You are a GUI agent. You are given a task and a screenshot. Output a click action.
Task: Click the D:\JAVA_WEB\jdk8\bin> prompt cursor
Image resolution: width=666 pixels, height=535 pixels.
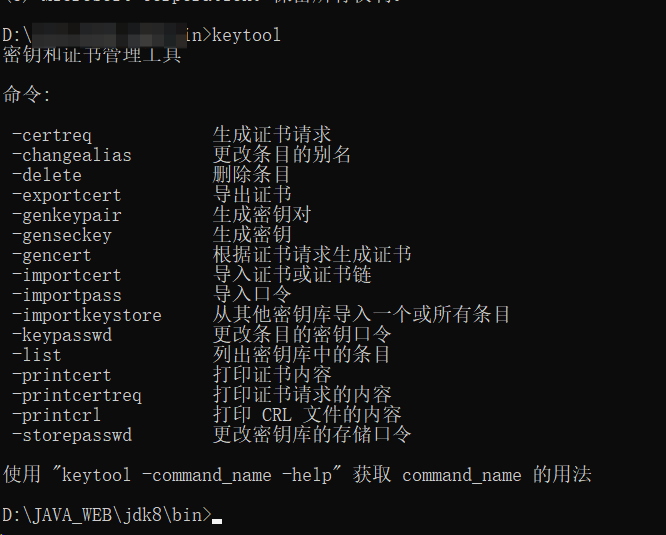tap(217, 516)
